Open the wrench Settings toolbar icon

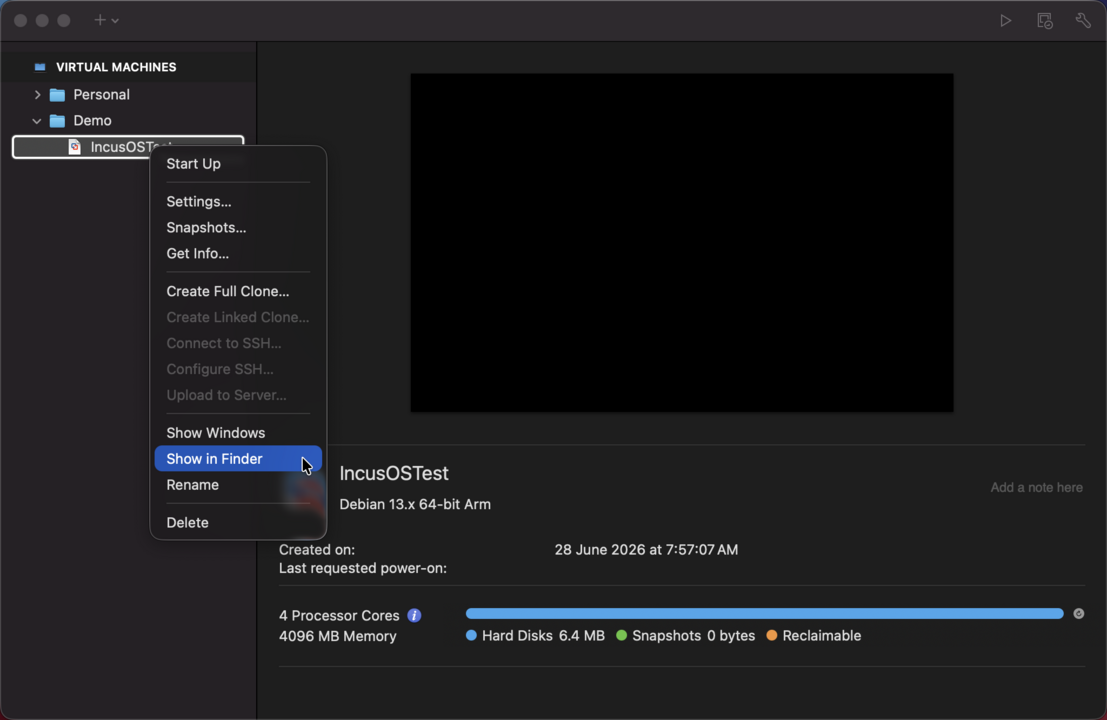[x=1083, y=20]
